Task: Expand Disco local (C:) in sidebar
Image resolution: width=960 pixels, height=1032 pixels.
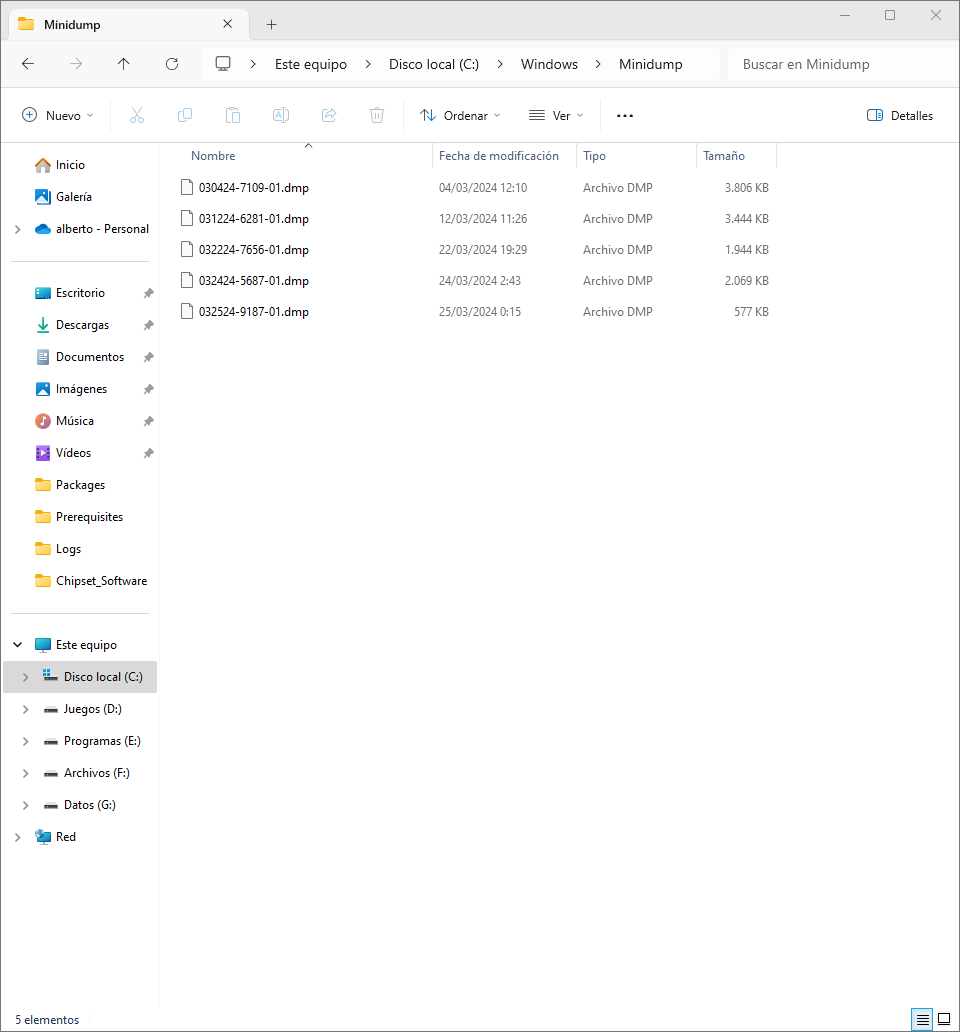Action: [26, 677]
